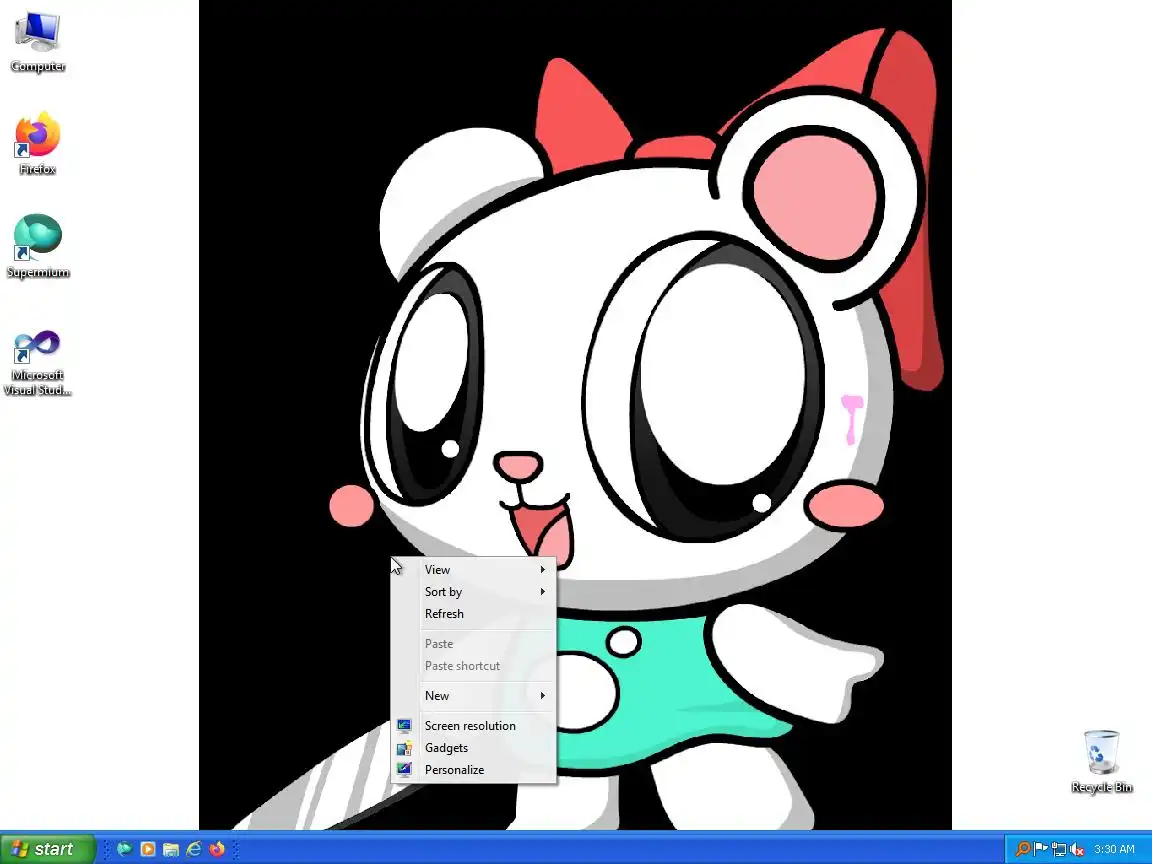Choose Screen resolution from the context menu
The image size is (1152, 864).
tap(473, 726)
